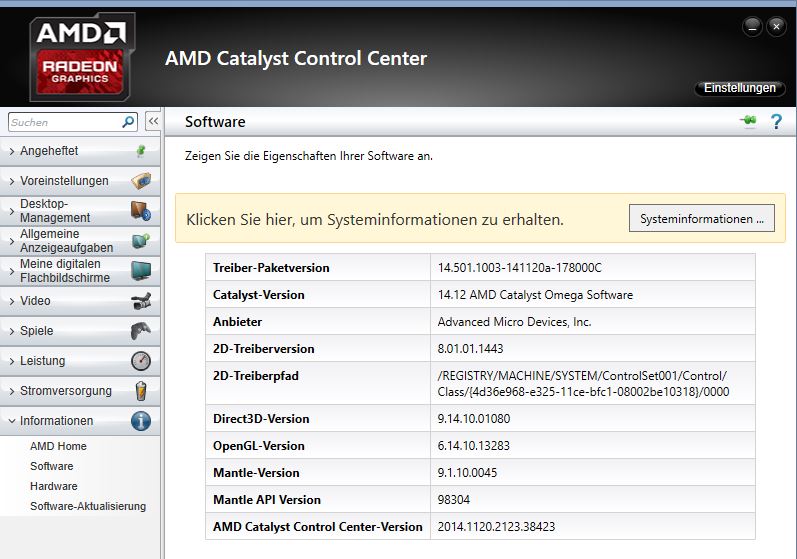Image resolution: width=797 pixels, height=559 pixels.
Task: Click the Spiele gamepad icon
Action: [141, 331]
